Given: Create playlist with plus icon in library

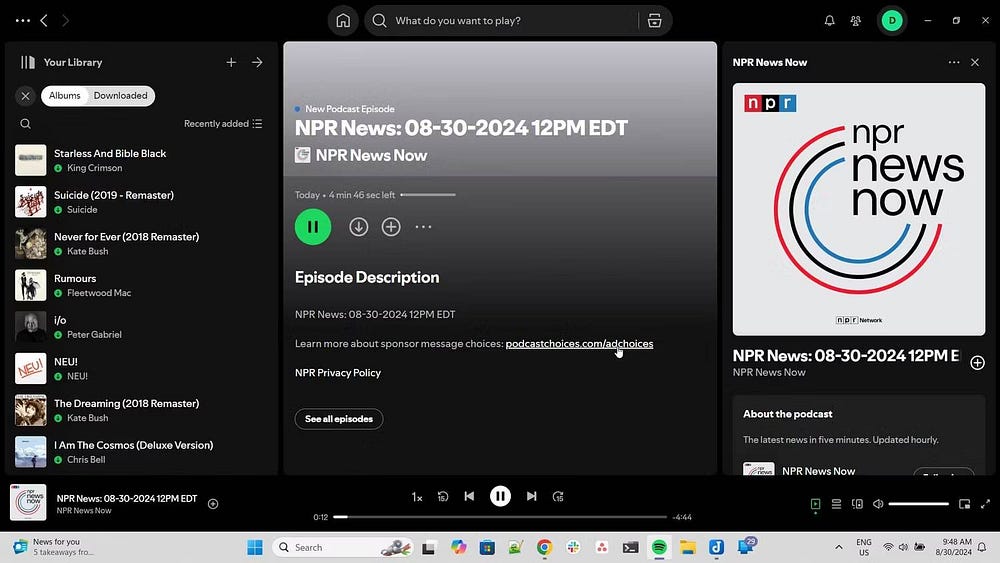Looking at the screenshot, I should point(231,62).
